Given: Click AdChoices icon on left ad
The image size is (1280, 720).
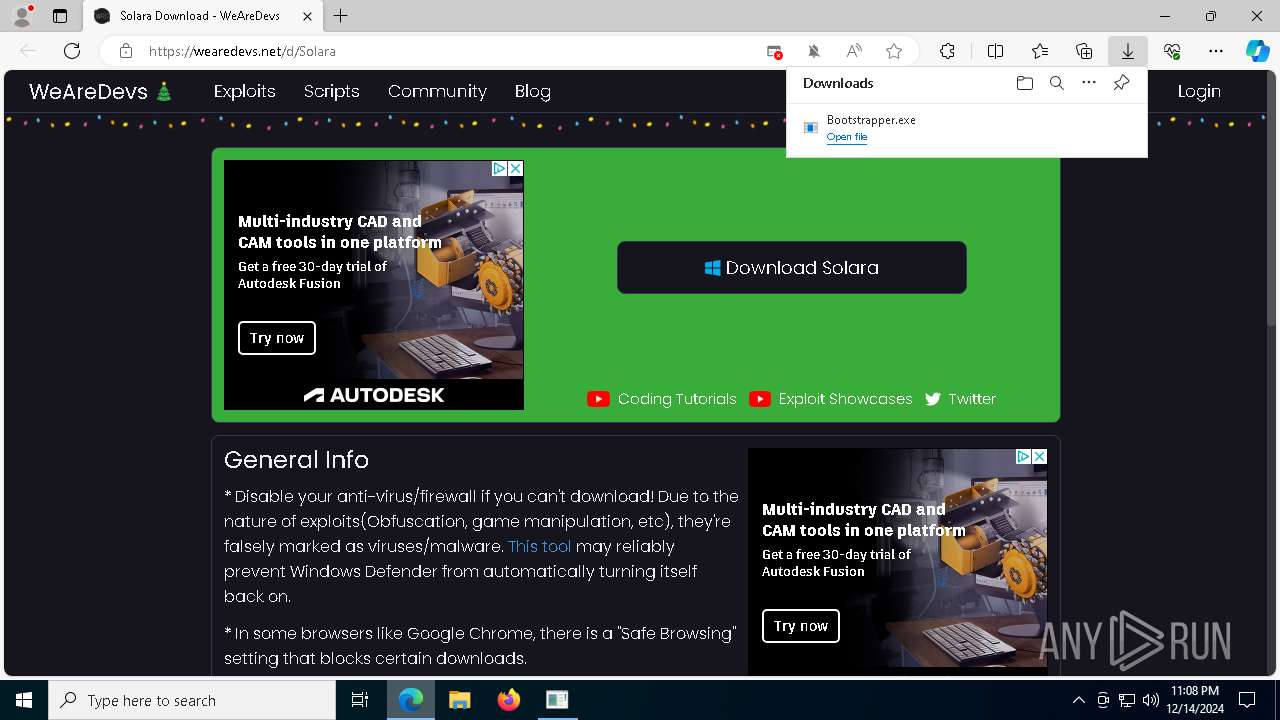Looking at the screenshot, I should point(499,169).
